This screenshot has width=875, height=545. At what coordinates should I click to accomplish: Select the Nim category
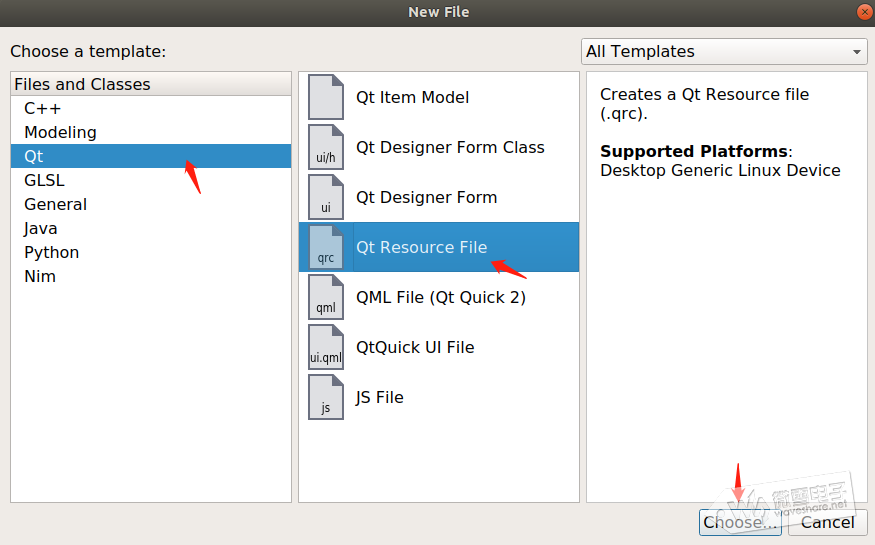(40, 276)
